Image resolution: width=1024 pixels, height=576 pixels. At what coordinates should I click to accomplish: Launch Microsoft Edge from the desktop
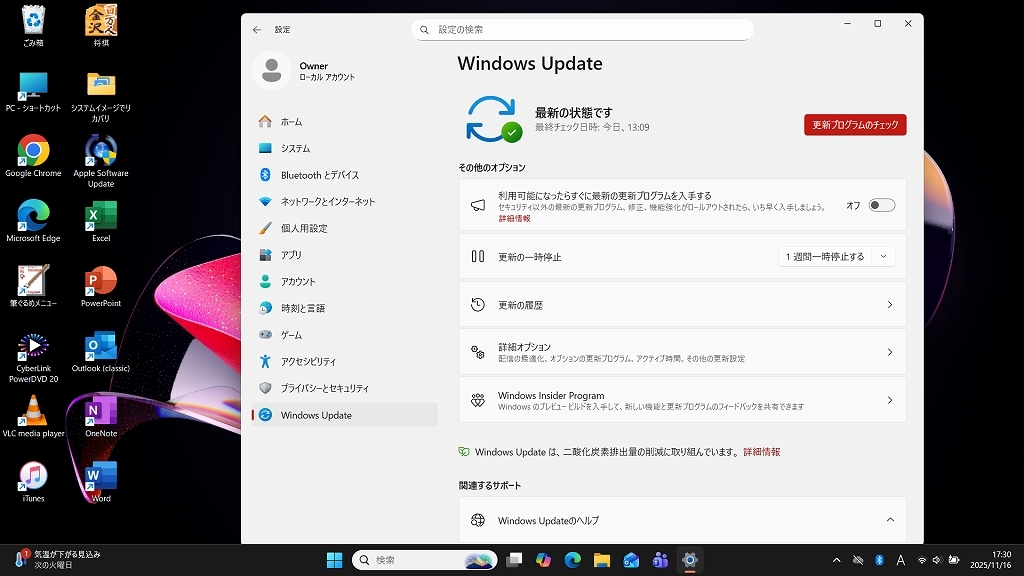point(33,221)
